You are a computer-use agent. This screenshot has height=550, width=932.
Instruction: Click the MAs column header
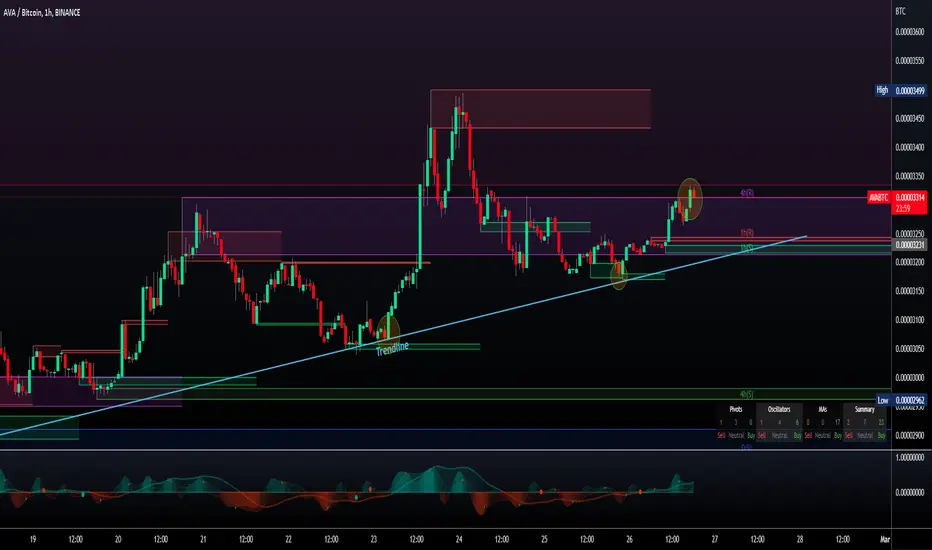pyautogui.click(x=823, y=409)
